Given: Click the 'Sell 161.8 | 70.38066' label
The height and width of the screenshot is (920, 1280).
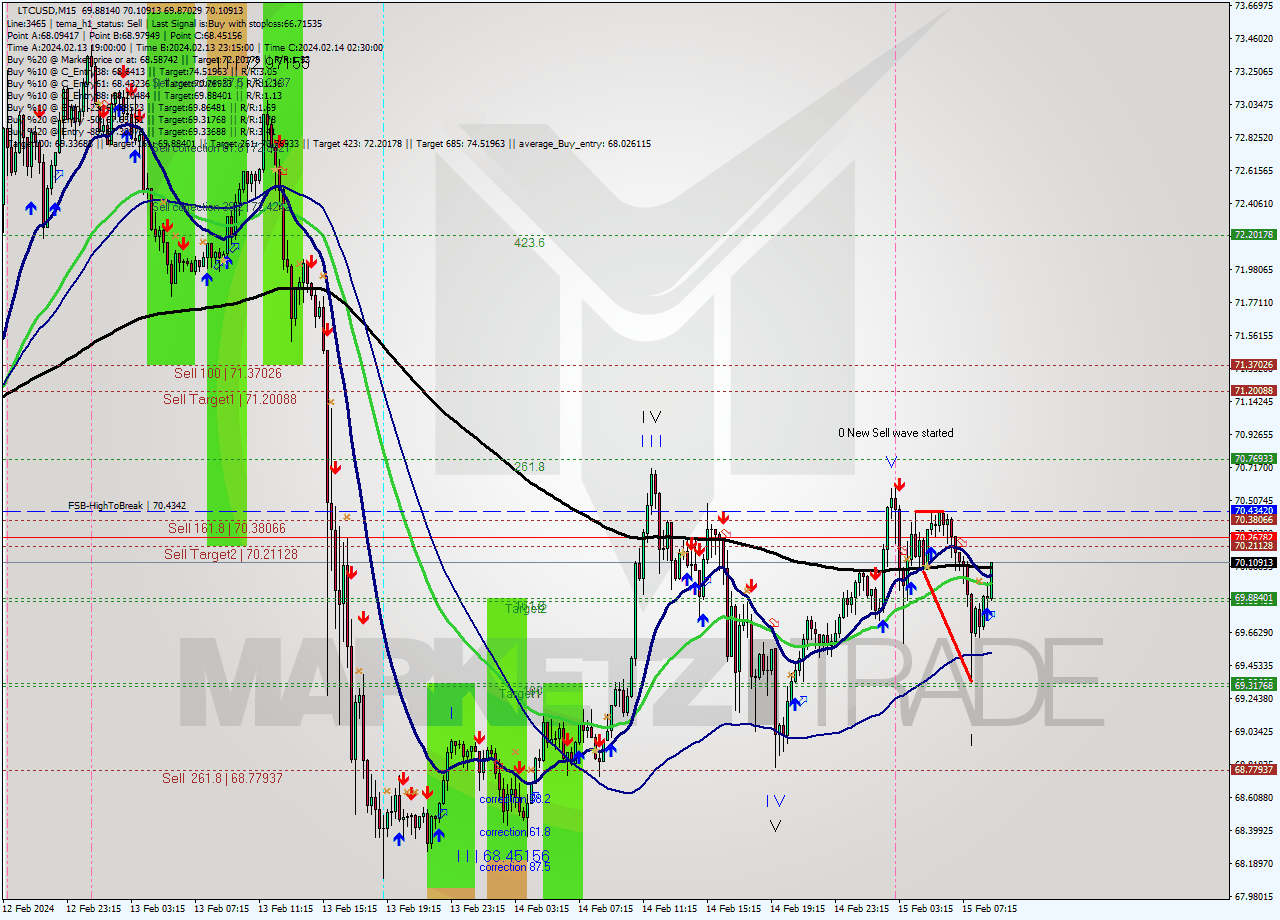Looking at the screenshot, I should [x=226, y=528].
